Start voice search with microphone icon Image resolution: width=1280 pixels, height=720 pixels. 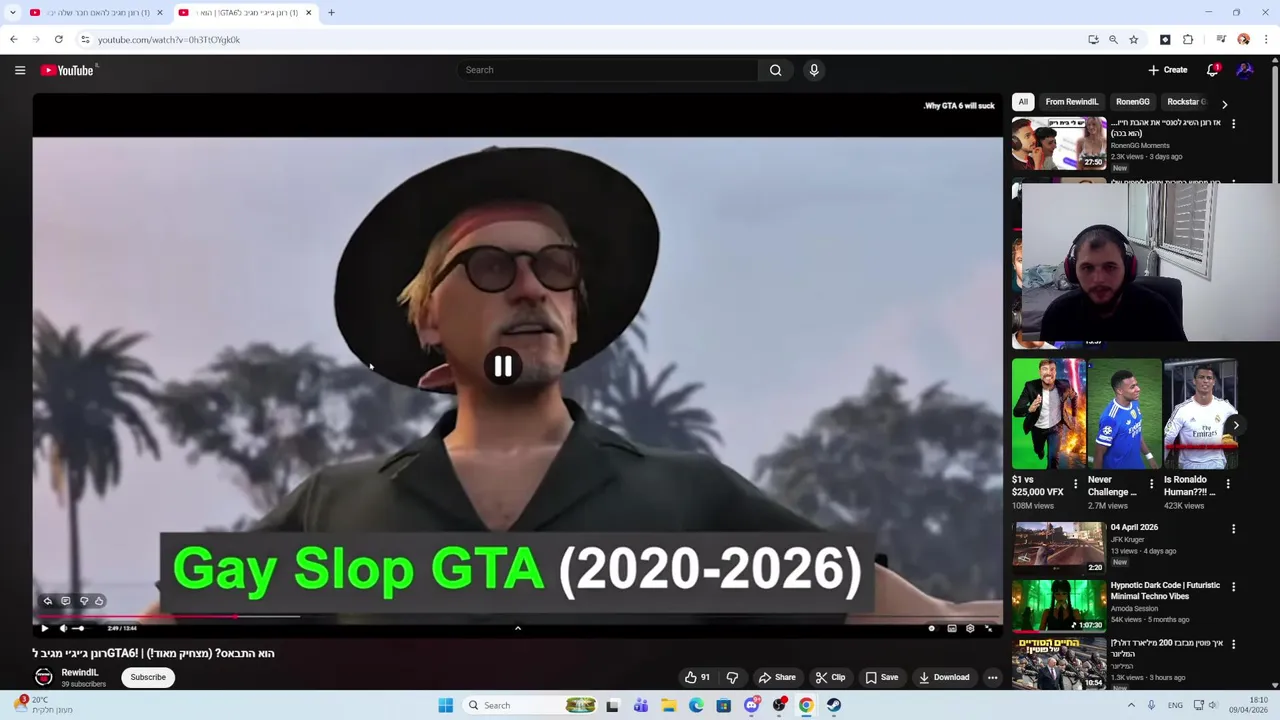point(814,70)
